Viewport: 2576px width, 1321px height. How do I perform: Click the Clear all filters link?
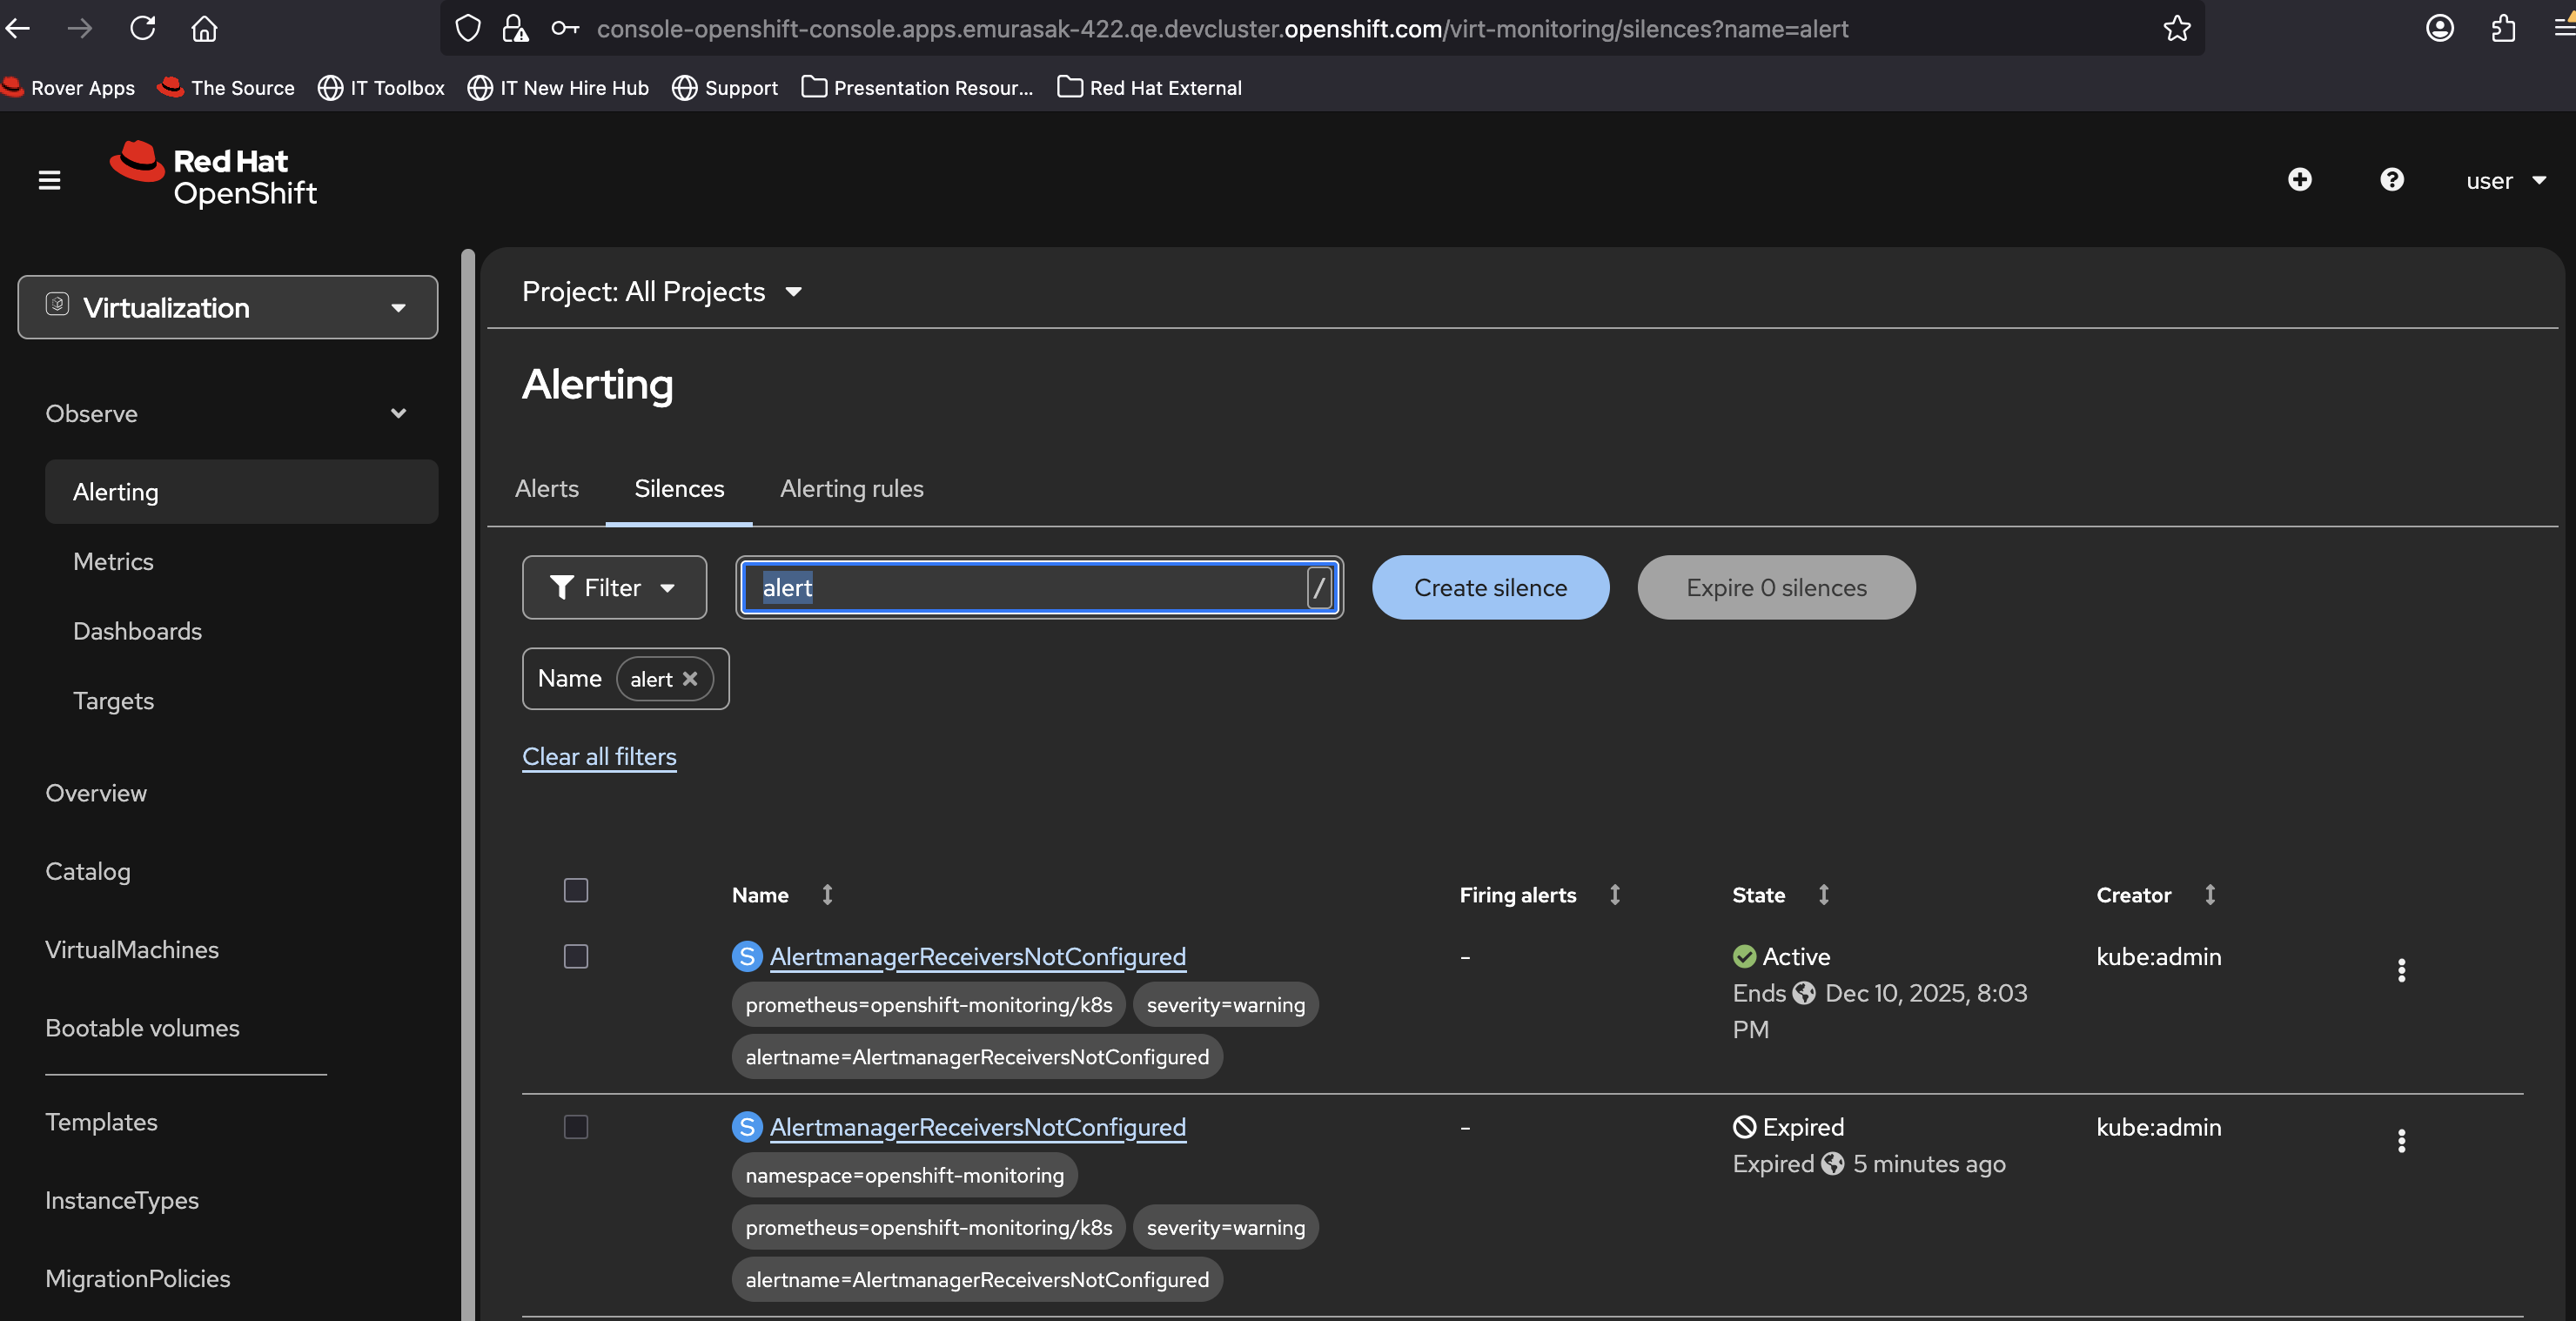[599, 757]
